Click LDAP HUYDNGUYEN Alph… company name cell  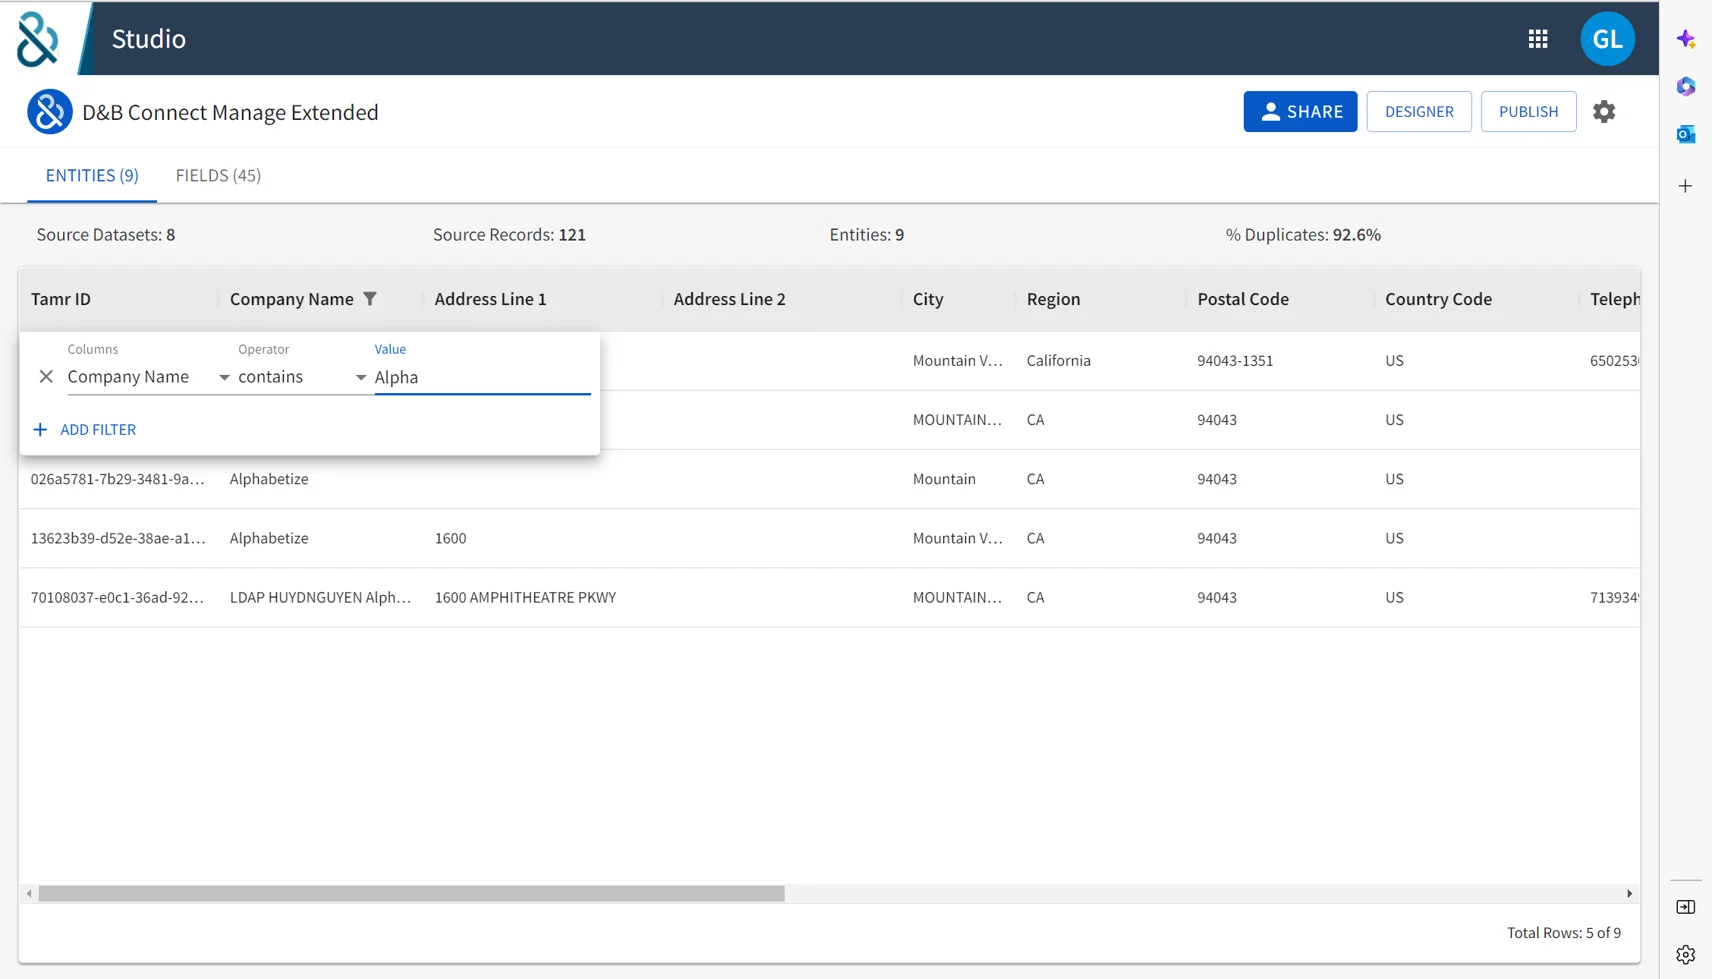coord(320,597)
